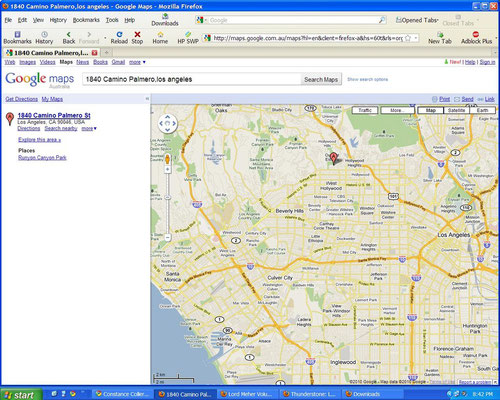The height and width of the screenshot is (400, 500).
Task: Expand the 'more' dropdown in Google top links
Action: pos(137,62)
